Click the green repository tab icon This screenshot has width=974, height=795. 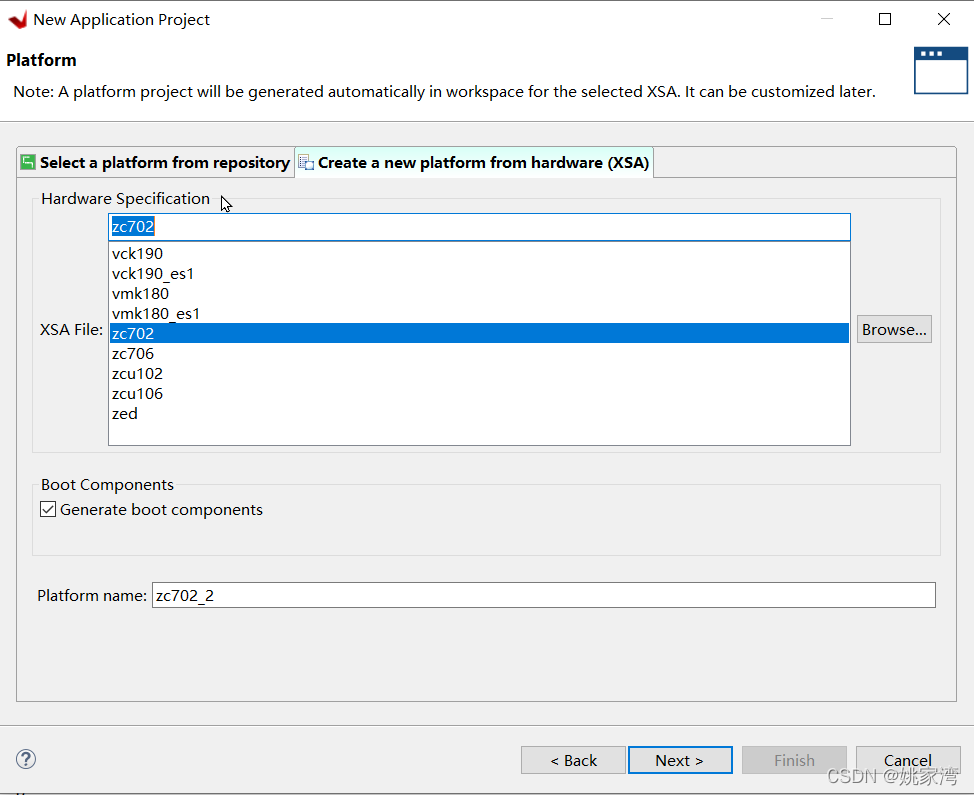click(x=28, y=162)
